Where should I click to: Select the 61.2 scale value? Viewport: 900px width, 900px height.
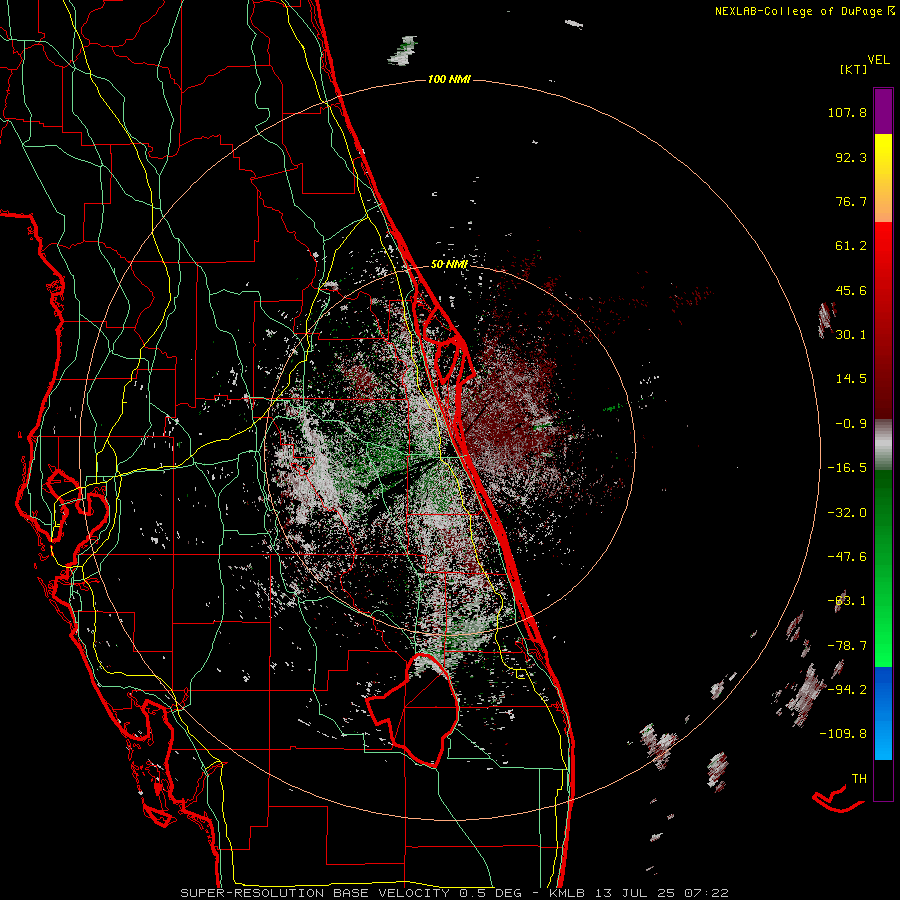(851, 246)
